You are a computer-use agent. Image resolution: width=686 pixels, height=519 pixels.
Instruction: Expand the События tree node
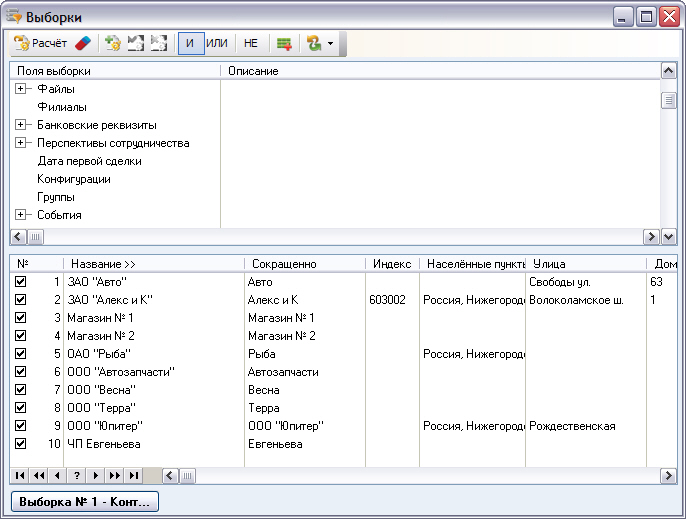pyautogui.click(x=20, y=214)
